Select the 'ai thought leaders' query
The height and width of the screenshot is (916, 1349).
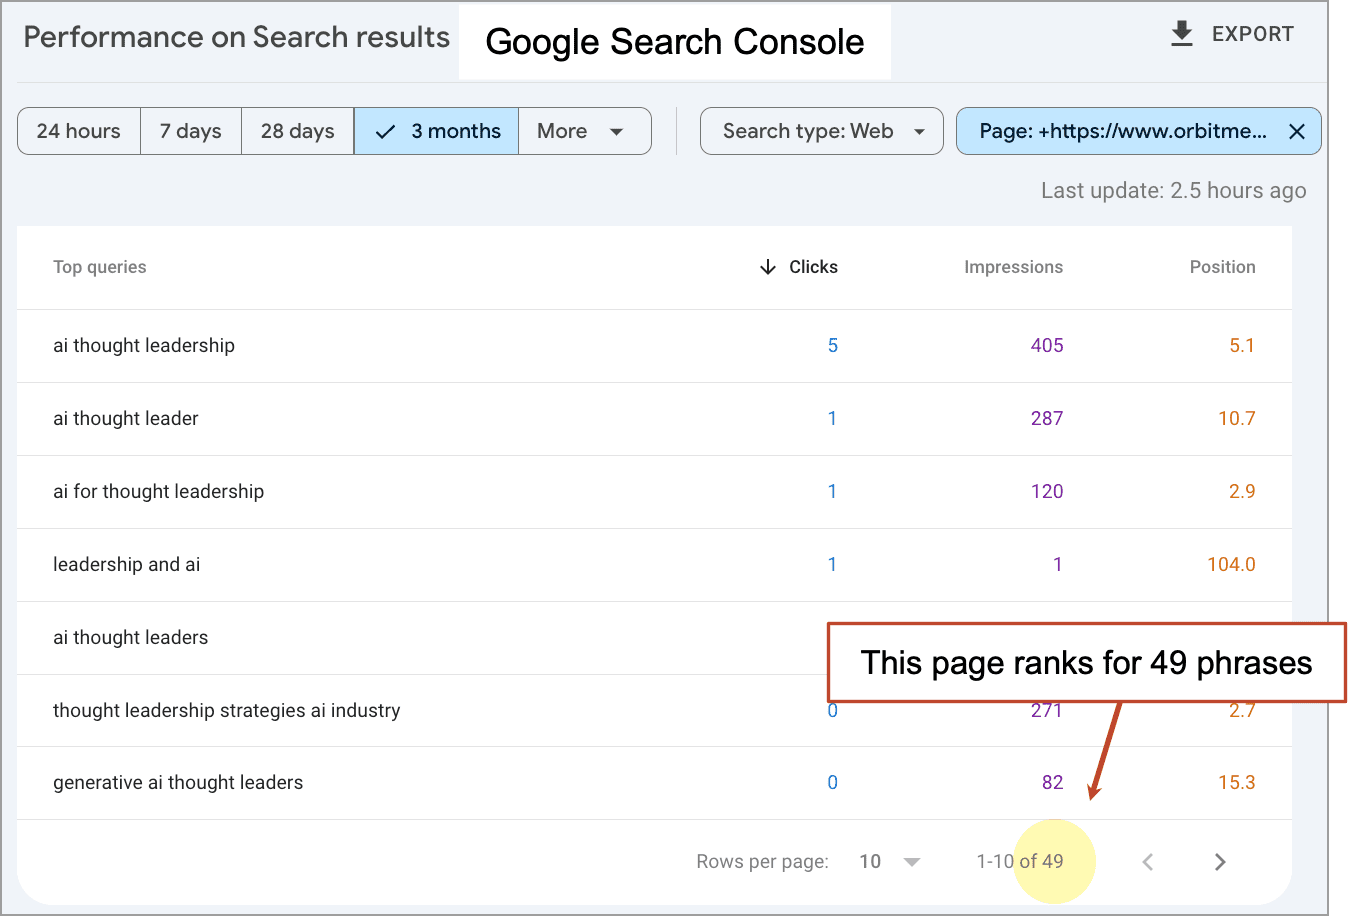pyautogui.click(x=131, y=638)
